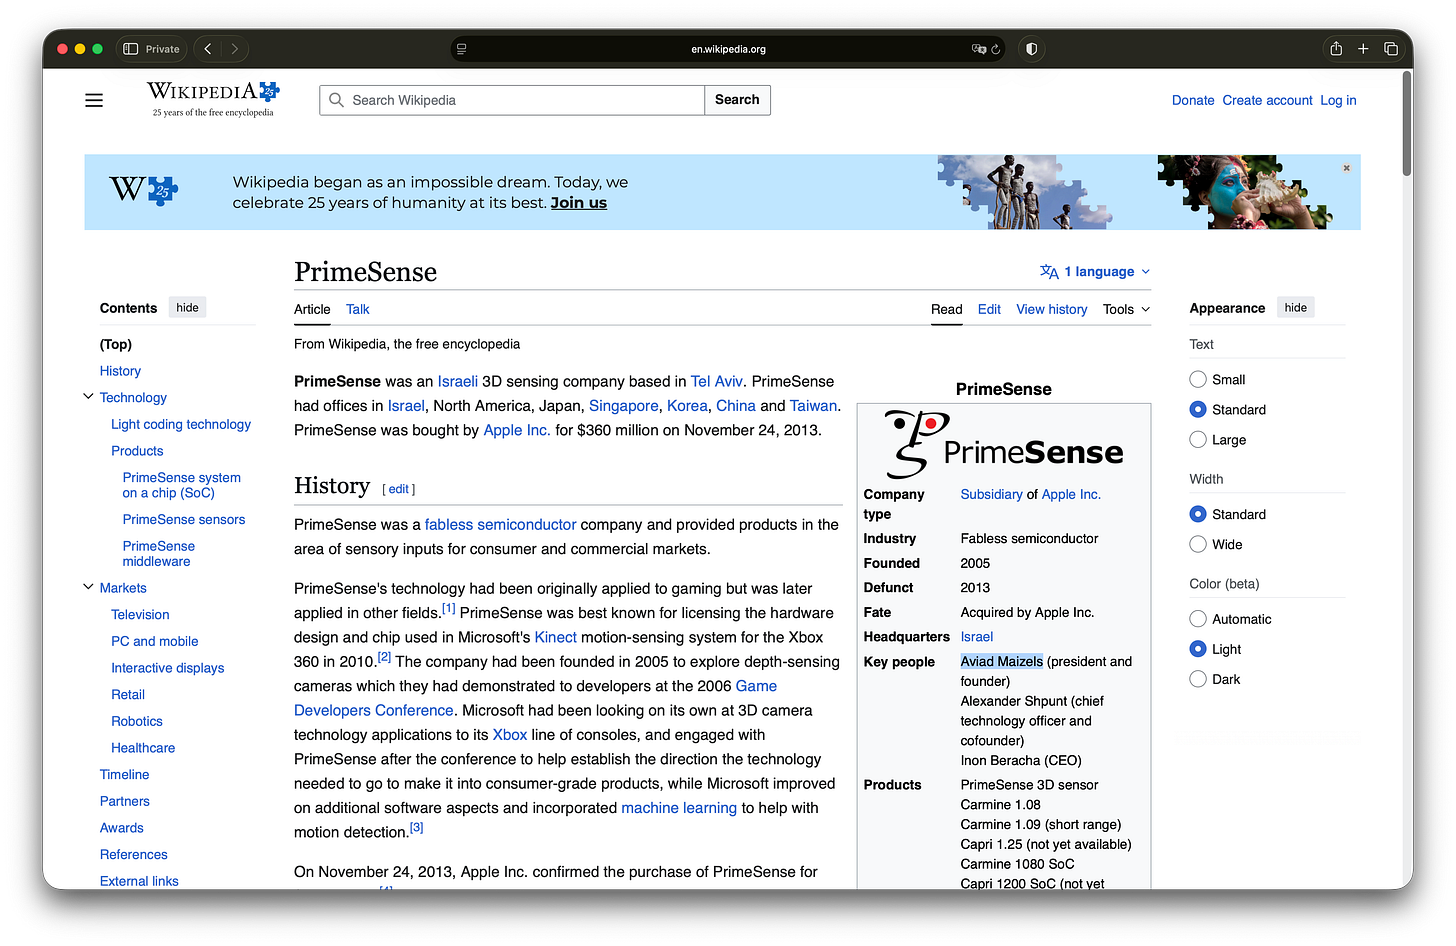Viewport: 1456px width, 946px height.
Task: Select Standard text size
Action: point(1198,410)
